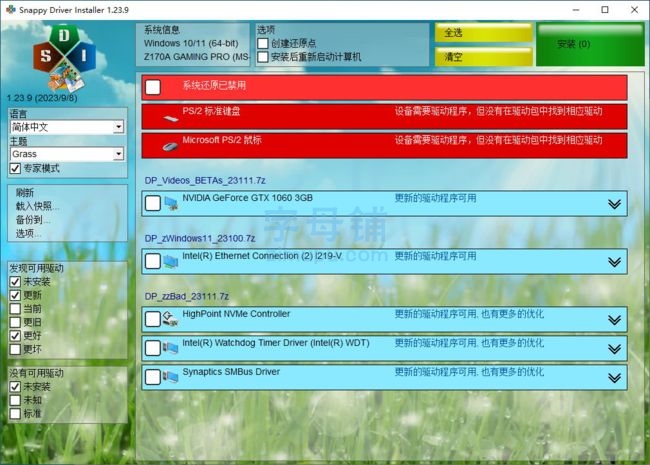Screen dimensions: 650x465
Task: Enable 安装后重新启动计算机 checkbox
Action: pos(262,57)
